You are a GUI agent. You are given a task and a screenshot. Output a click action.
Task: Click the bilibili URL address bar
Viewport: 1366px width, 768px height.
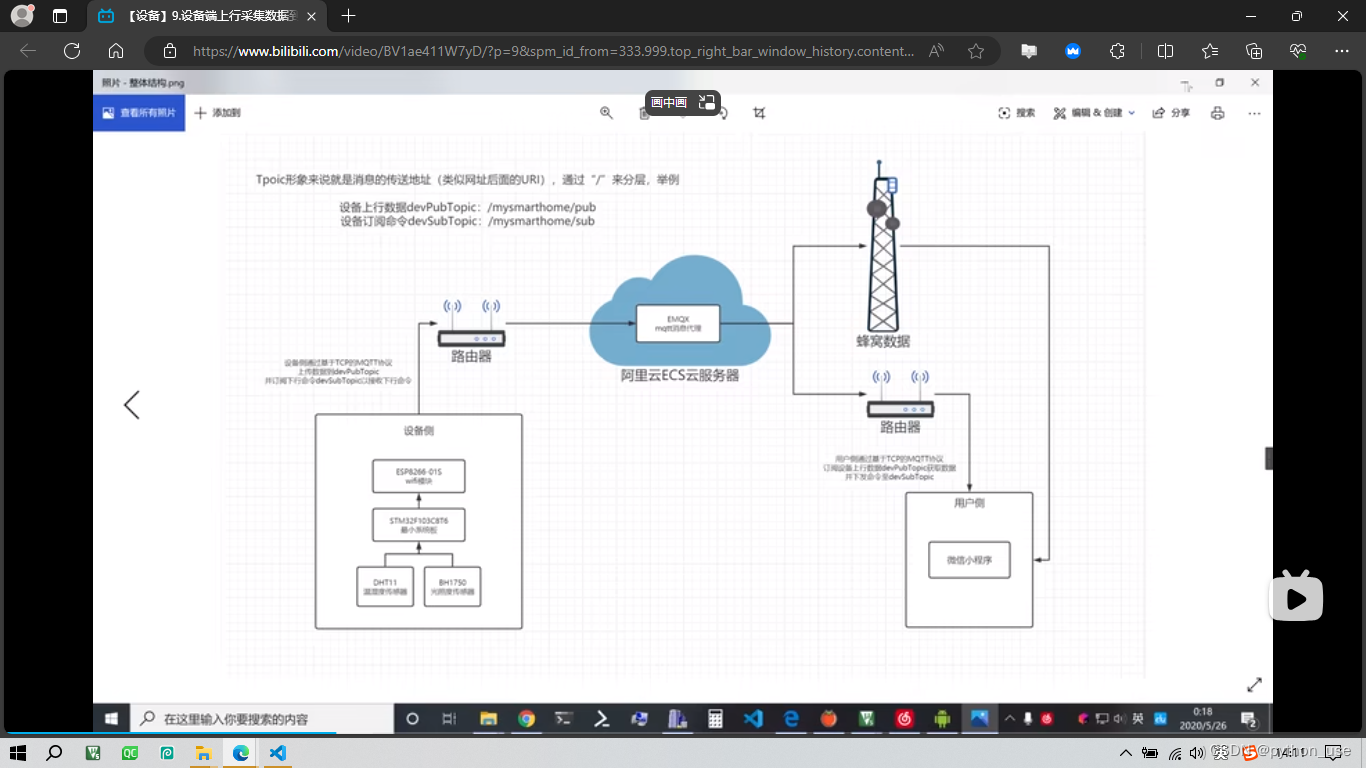point(553,51)
